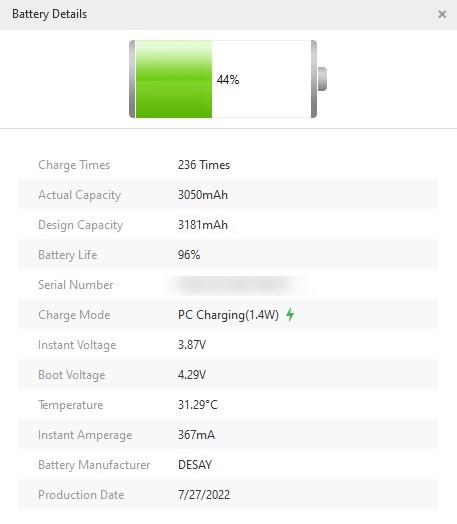Click the Production Date 7/27/2022 value

tap(204, 495)
